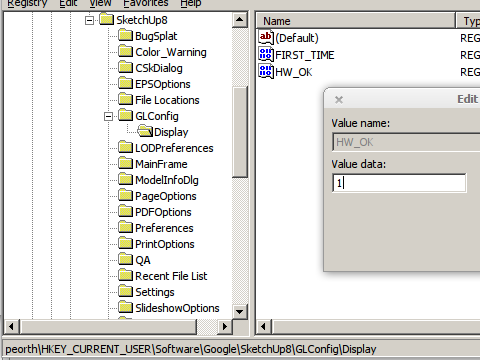Open the View menu
Viewport: 480px width, 360px height.
pyautogui.click(x=100, y=3)
